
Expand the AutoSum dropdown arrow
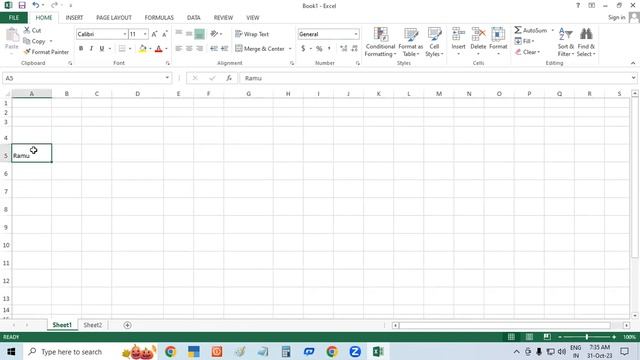(x=553, y=31)
